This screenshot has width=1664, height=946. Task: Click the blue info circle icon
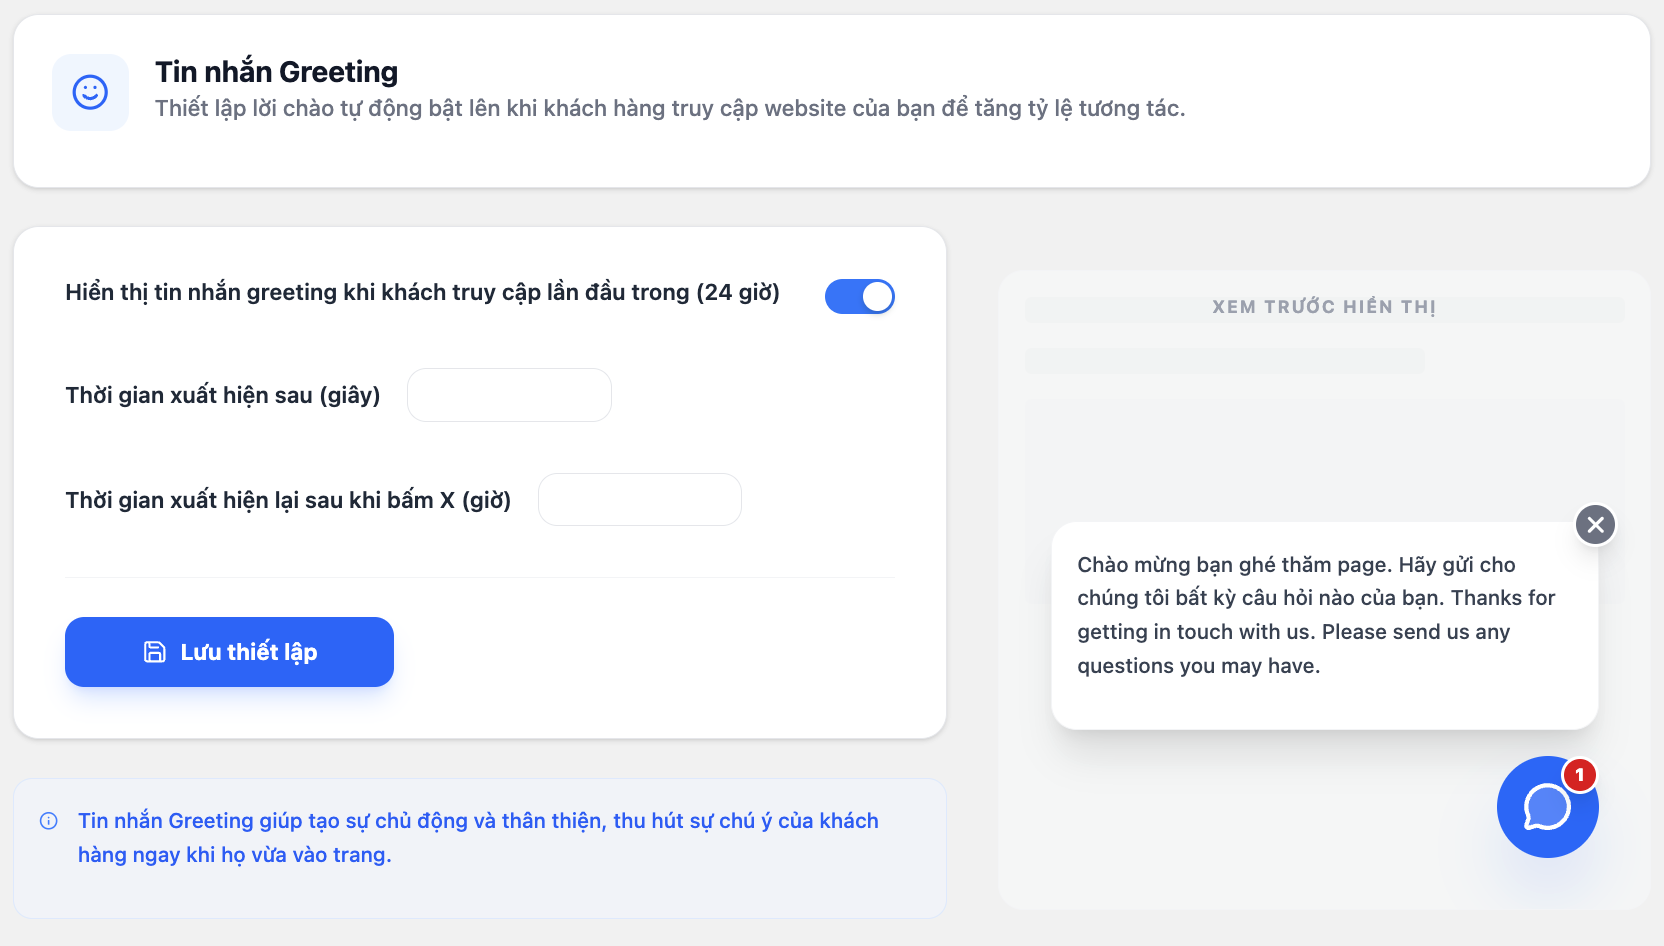(x=48, y=821)
